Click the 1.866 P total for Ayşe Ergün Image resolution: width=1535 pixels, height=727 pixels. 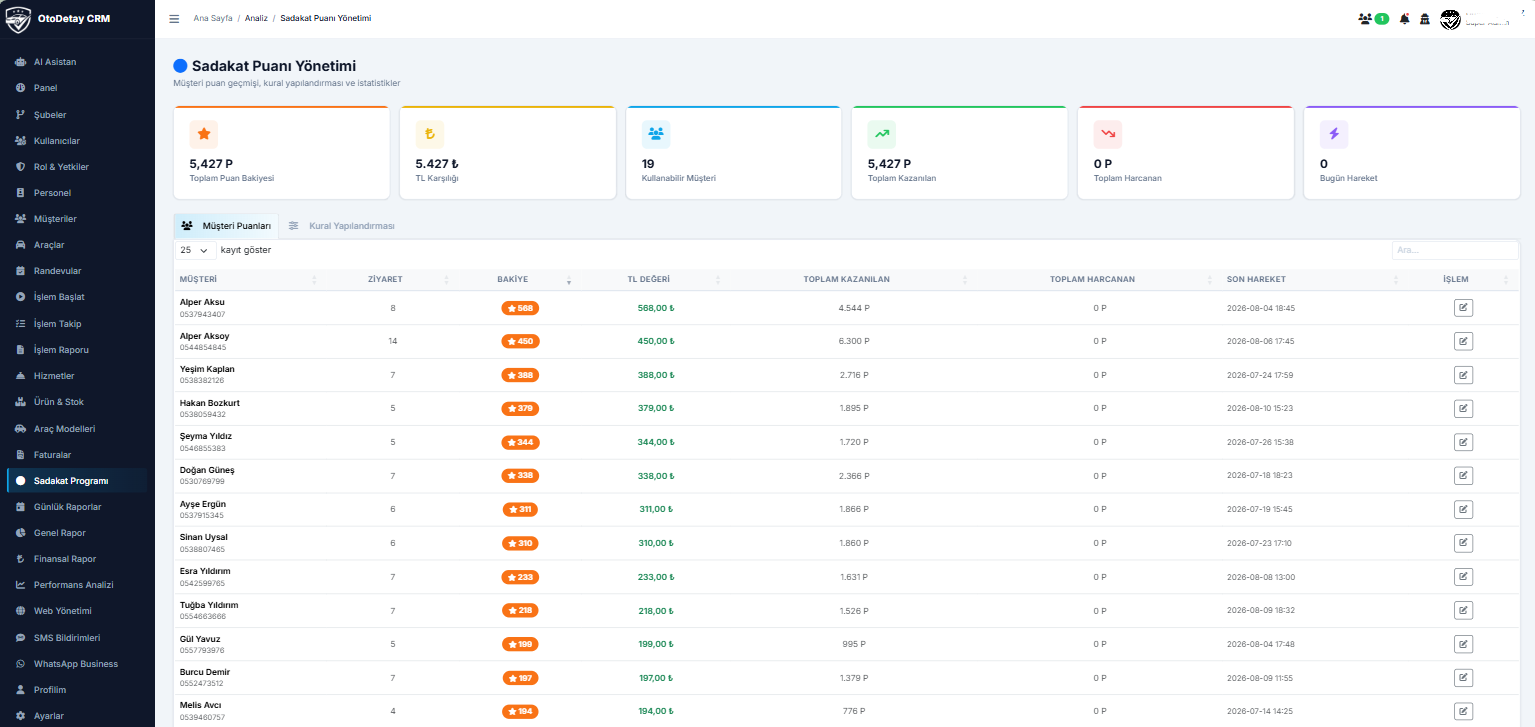[855, 509]
